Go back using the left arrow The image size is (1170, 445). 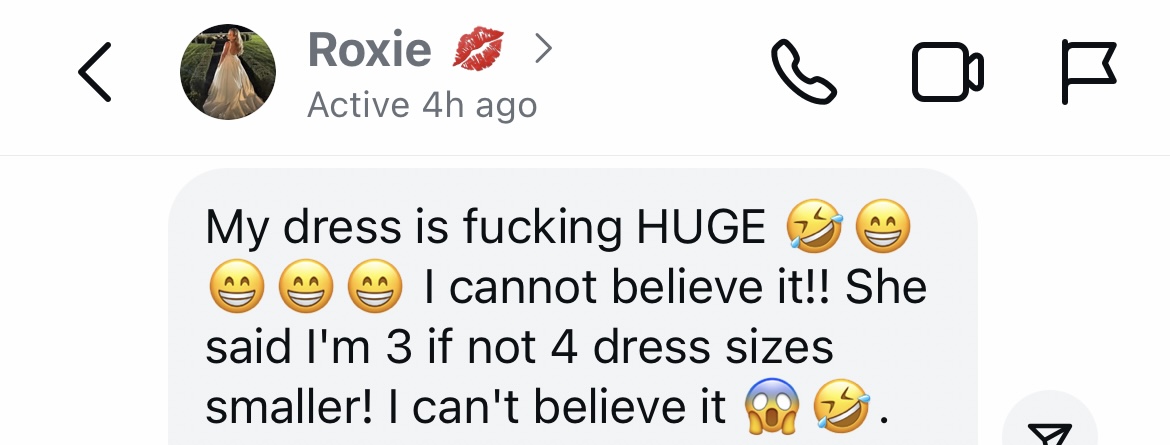(95, 72)
